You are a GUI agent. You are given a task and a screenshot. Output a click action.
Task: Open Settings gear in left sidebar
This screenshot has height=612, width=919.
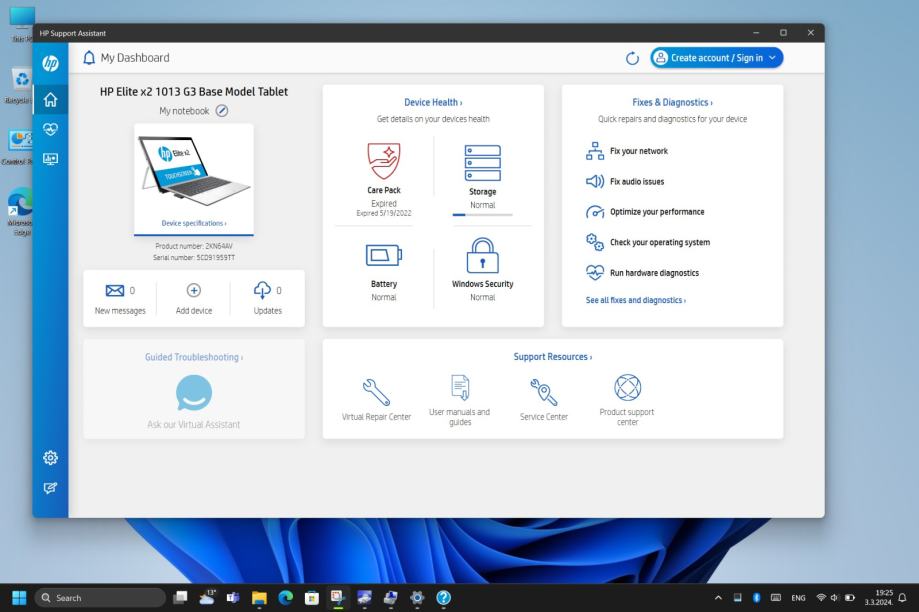(x=50, y=457)
